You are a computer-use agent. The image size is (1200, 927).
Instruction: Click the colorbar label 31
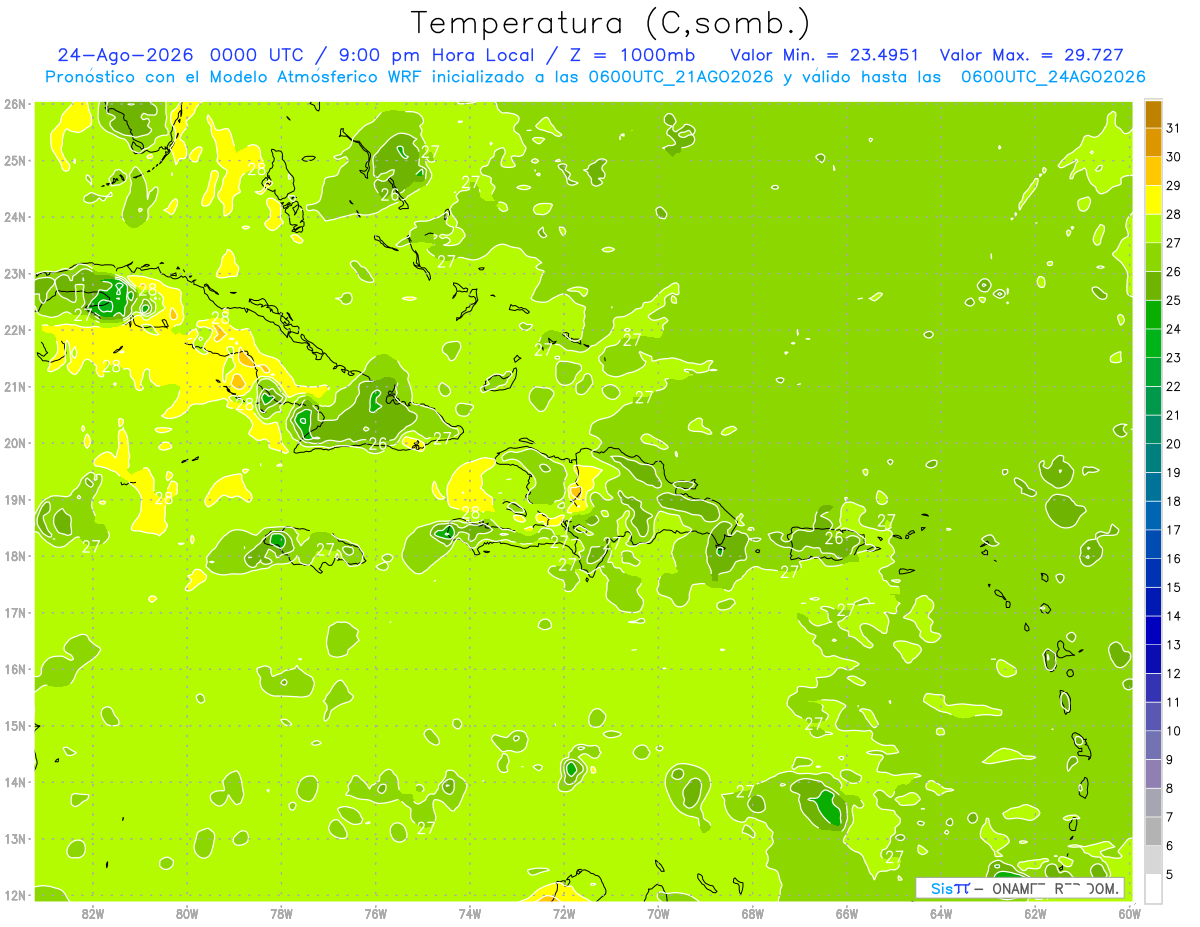click(x=1173, y=128)
